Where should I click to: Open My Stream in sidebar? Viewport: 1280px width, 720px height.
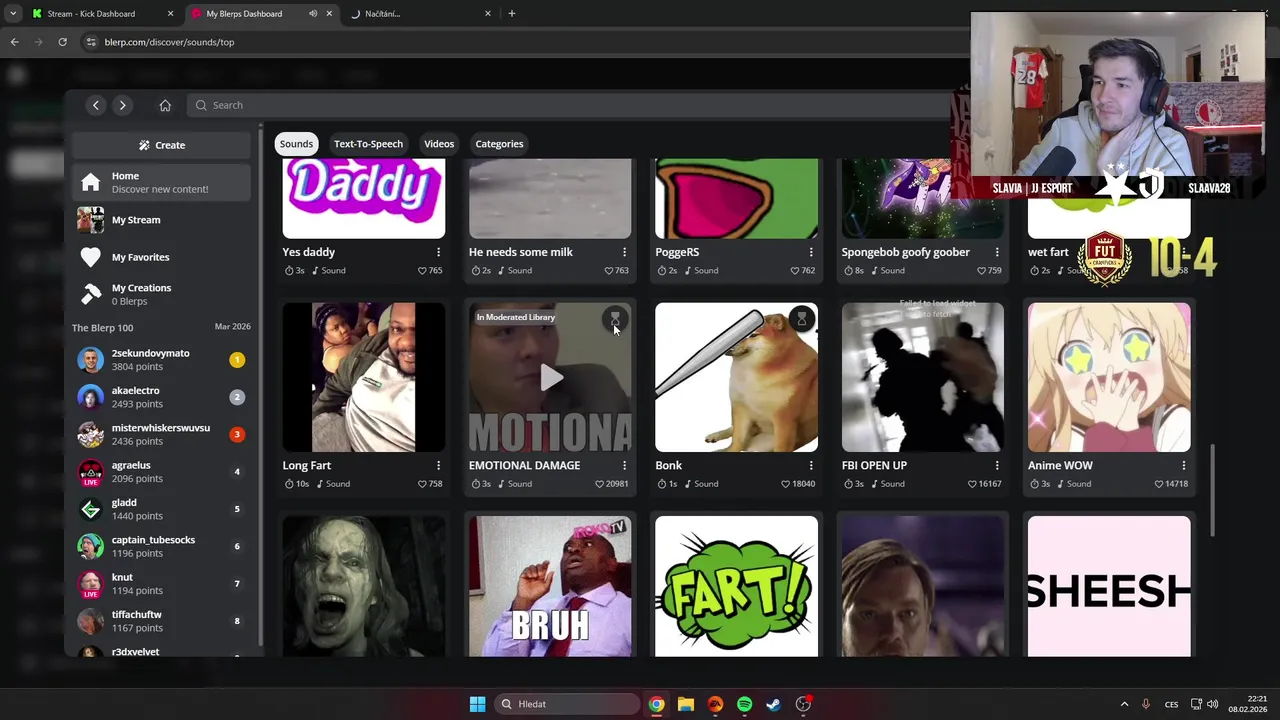tap(161, 220)
